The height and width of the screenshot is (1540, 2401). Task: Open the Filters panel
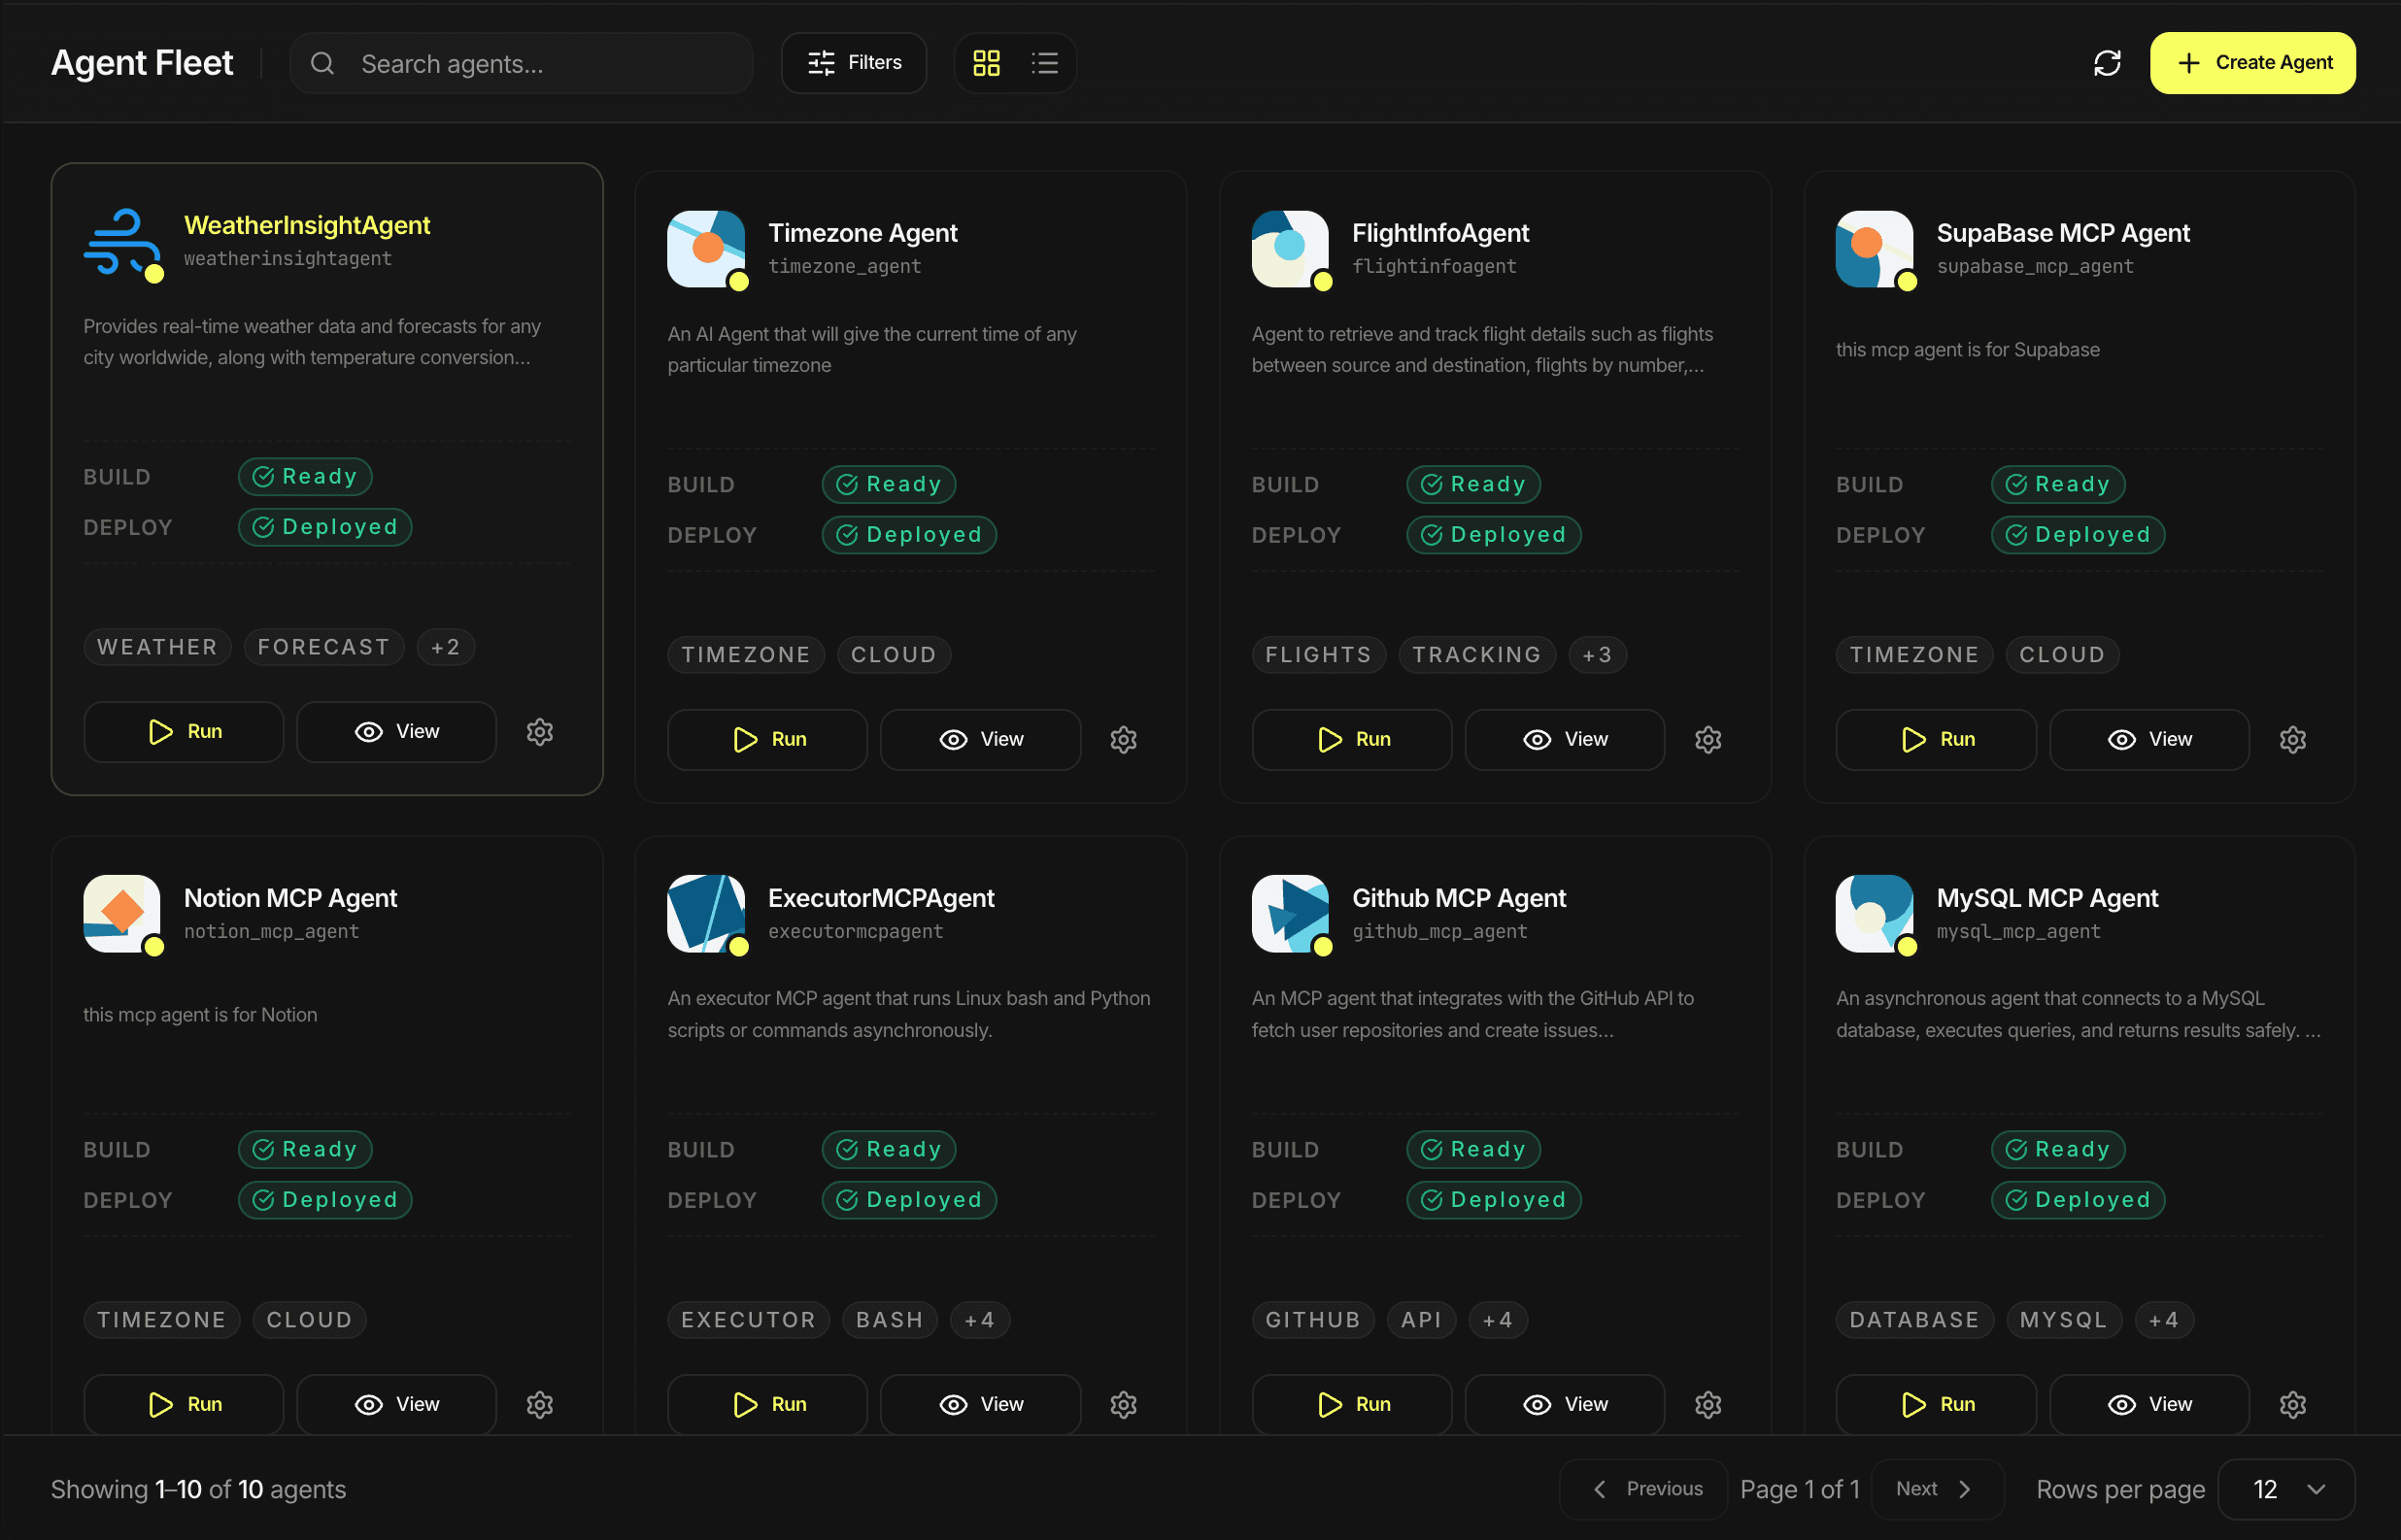[854, 63]
